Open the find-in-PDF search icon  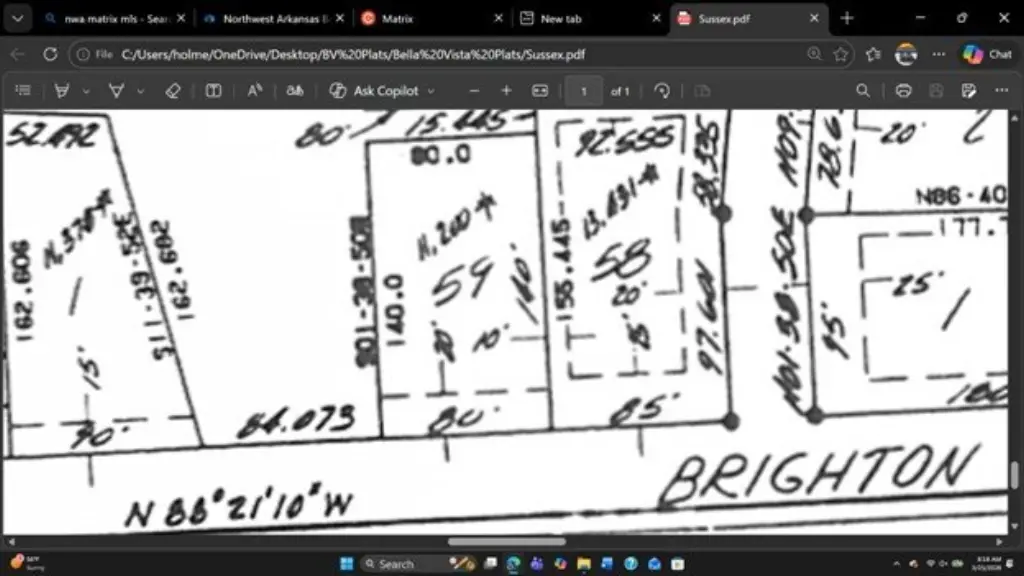pyautogui.click(x=862, y=91)
